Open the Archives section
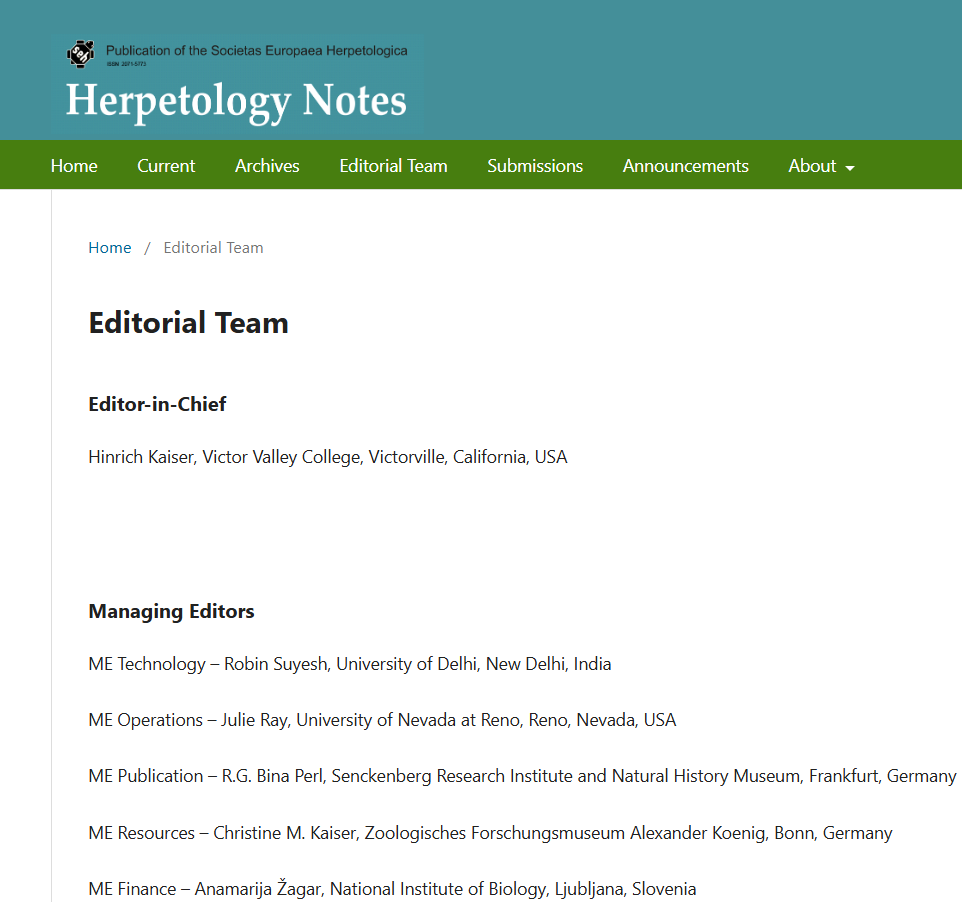Screen dimensions: 962x902 coord(266,165)
